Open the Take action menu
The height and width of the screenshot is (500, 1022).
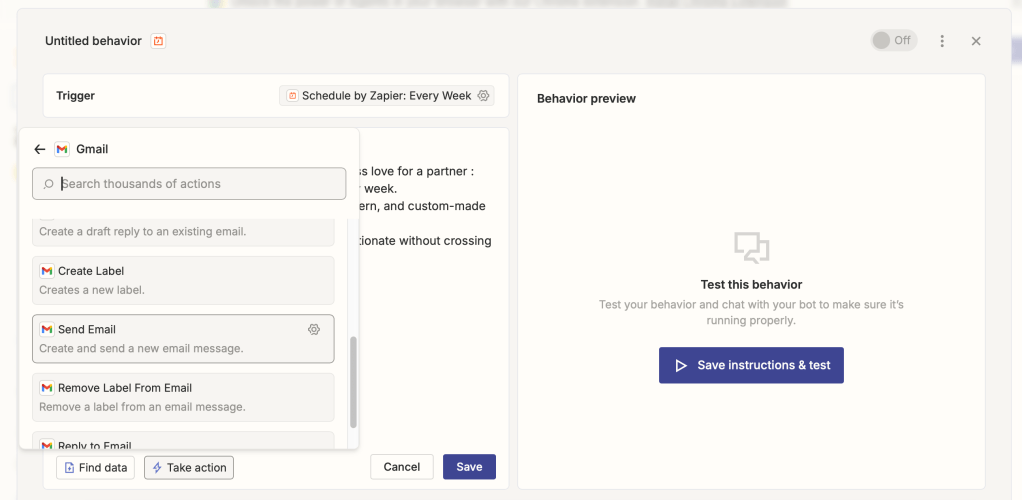click(x=189, y=467)
